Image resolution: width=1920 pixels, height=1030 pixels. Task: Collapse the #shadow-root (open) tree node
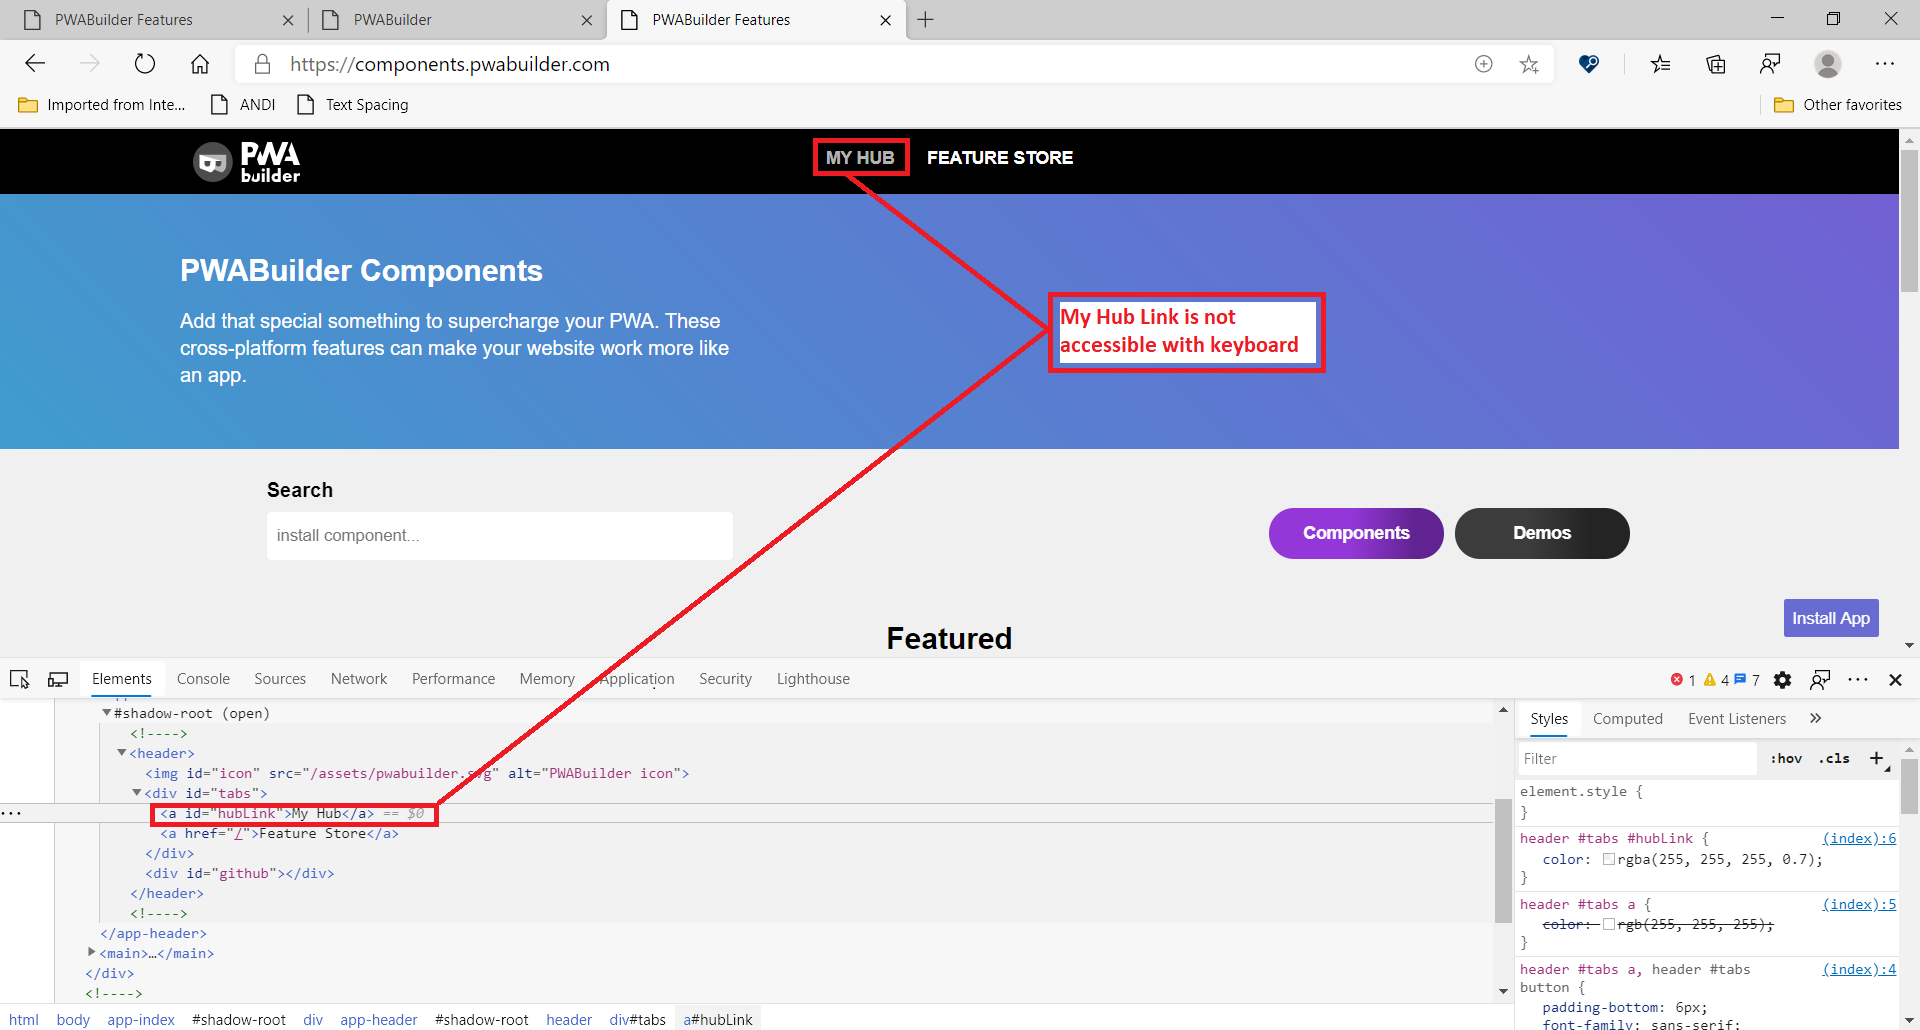click(107, 712)
